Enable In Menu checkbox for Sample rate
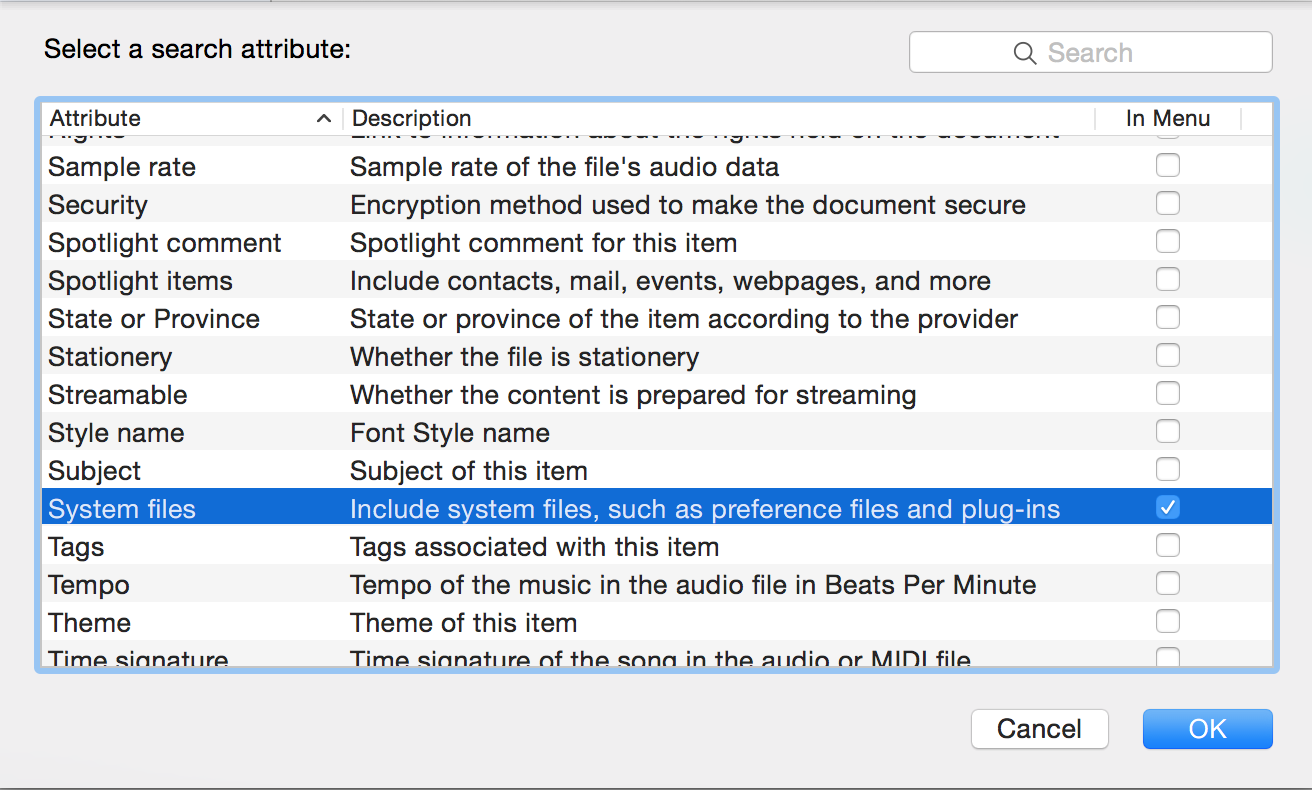The height and width of the screenshot is (790, 1312). click(x=1167, y=166)
